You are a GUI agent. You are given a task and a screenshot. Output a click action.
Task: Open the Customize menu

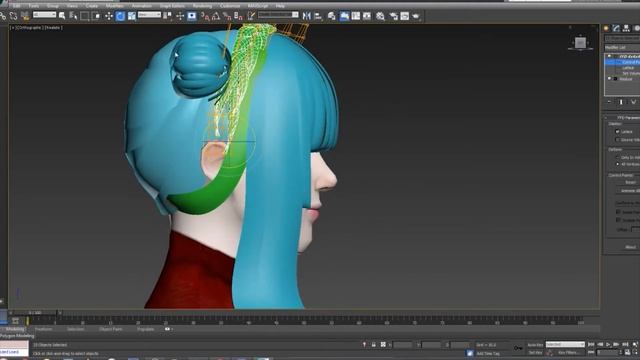(x=230, y=6)
